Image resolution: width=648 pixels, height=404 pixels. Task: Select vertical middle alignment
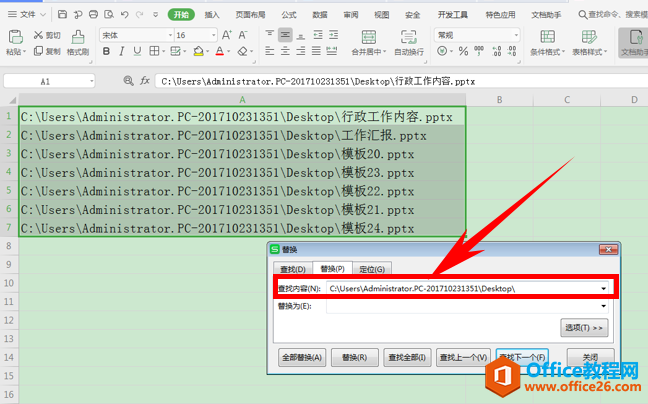(285, 35)
